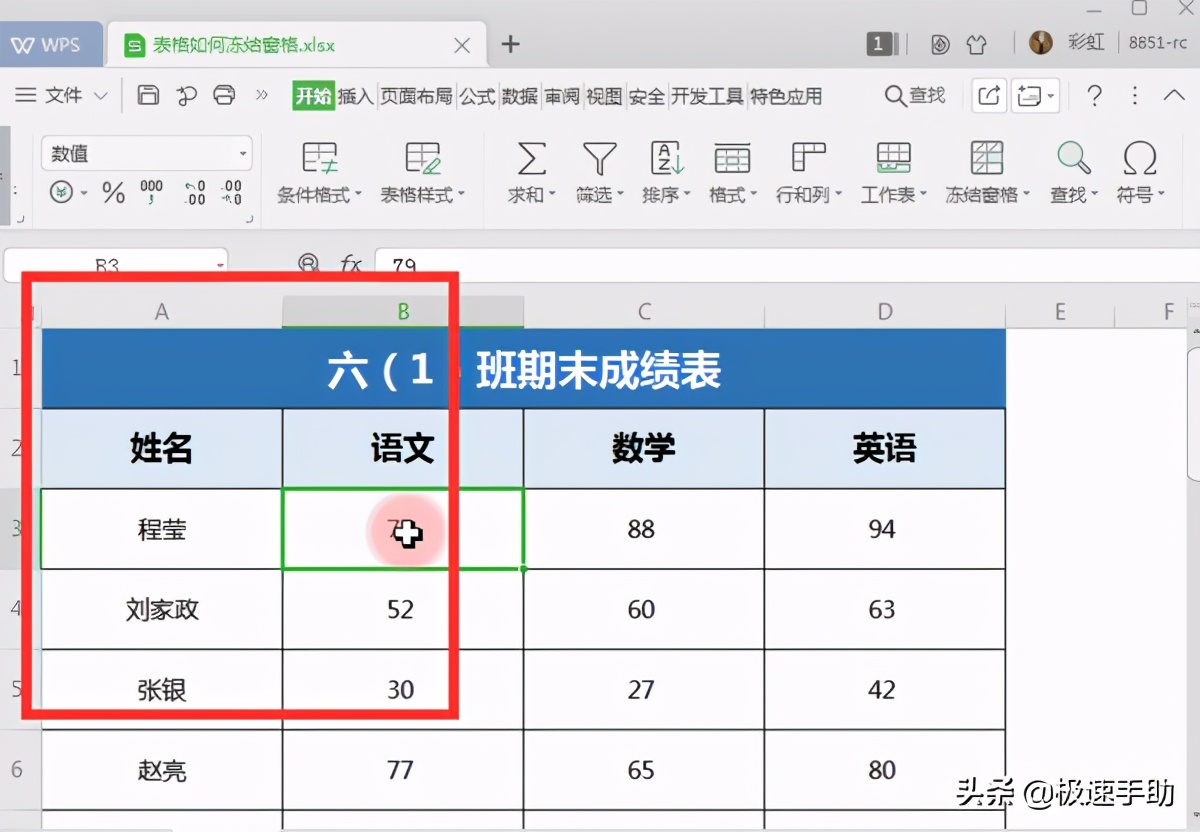This screenshot has width=1200, height=832.
Task: Open the 行和列 rows and columns tool
Action: [809, 173]
